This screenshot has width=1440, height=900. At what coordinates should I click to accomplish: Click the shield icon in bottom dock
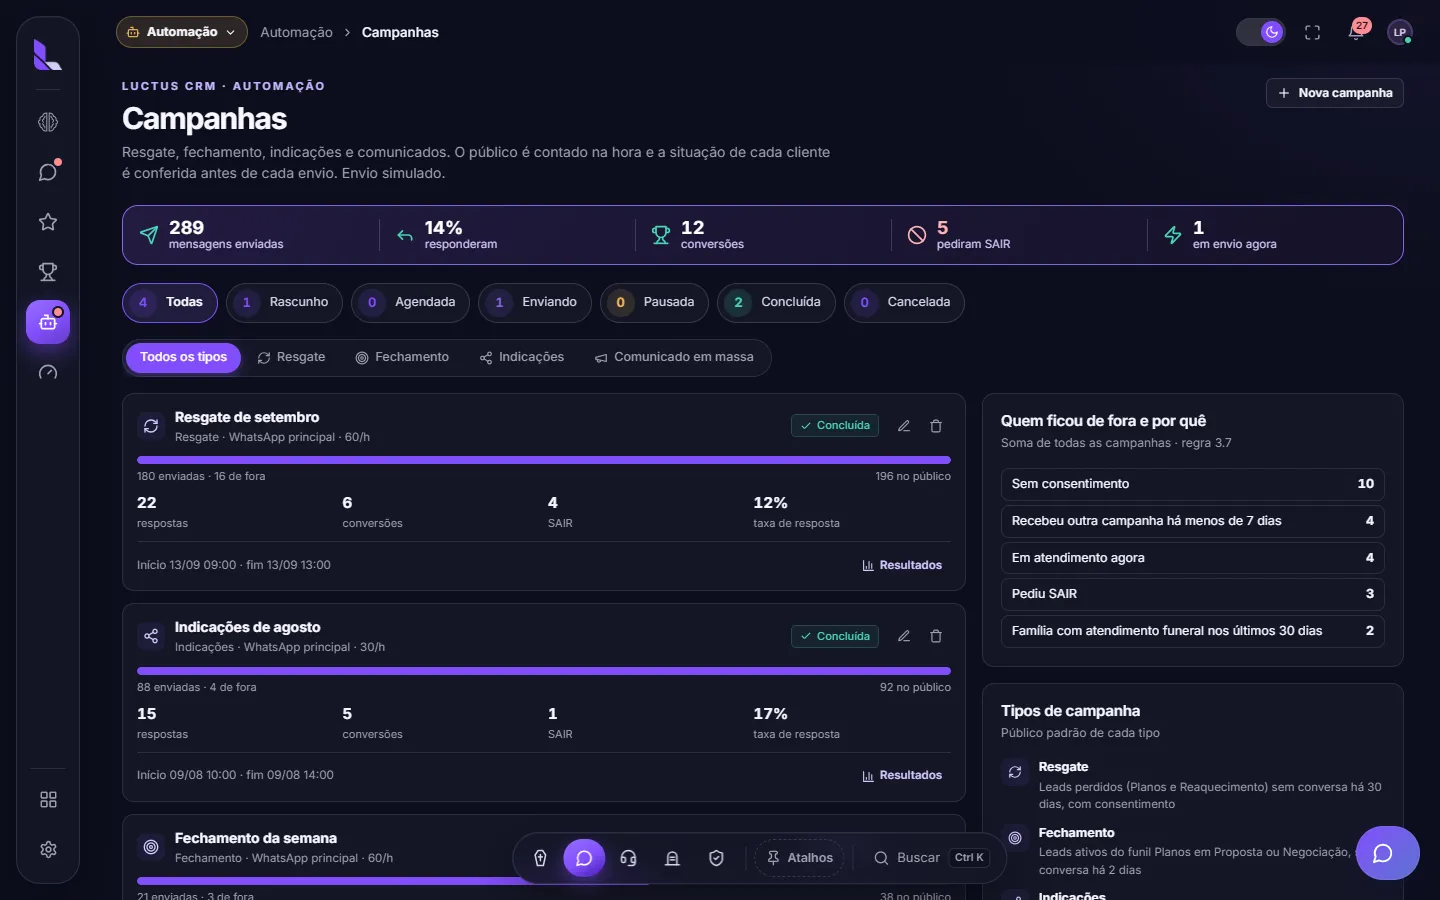click(716, 858)
